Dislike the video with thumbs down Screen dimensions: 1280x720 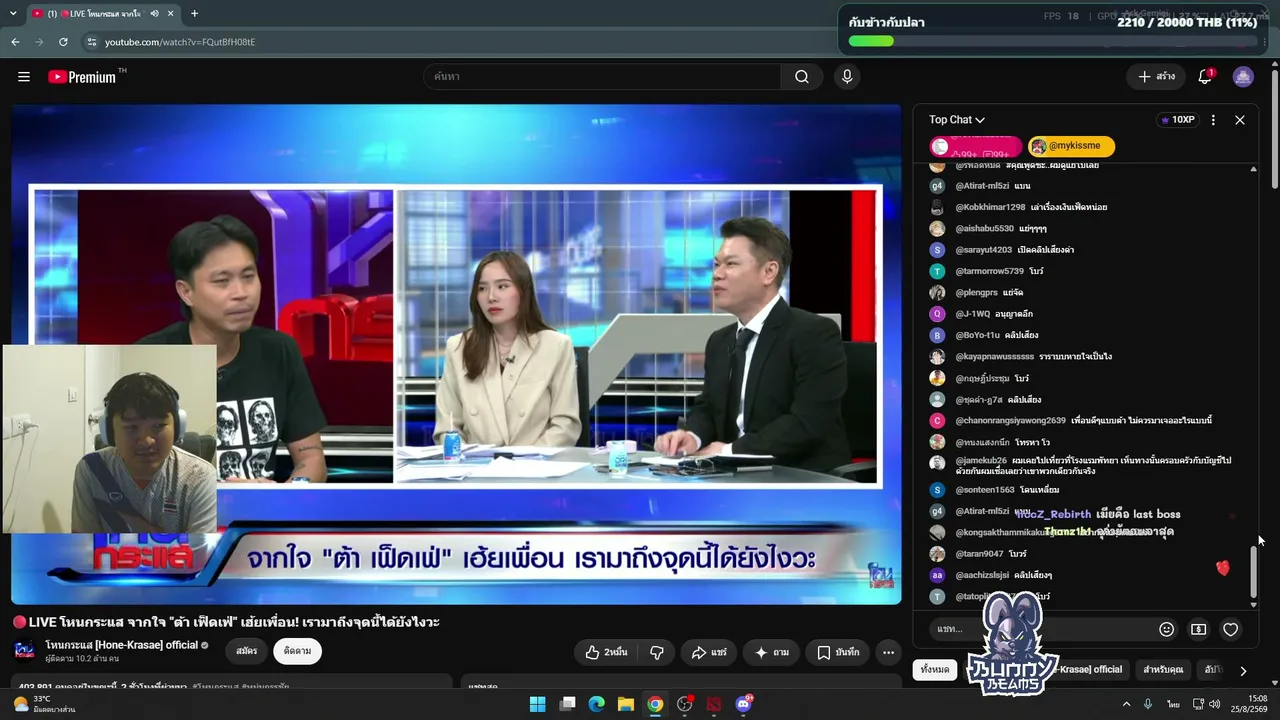click(657, 652)
